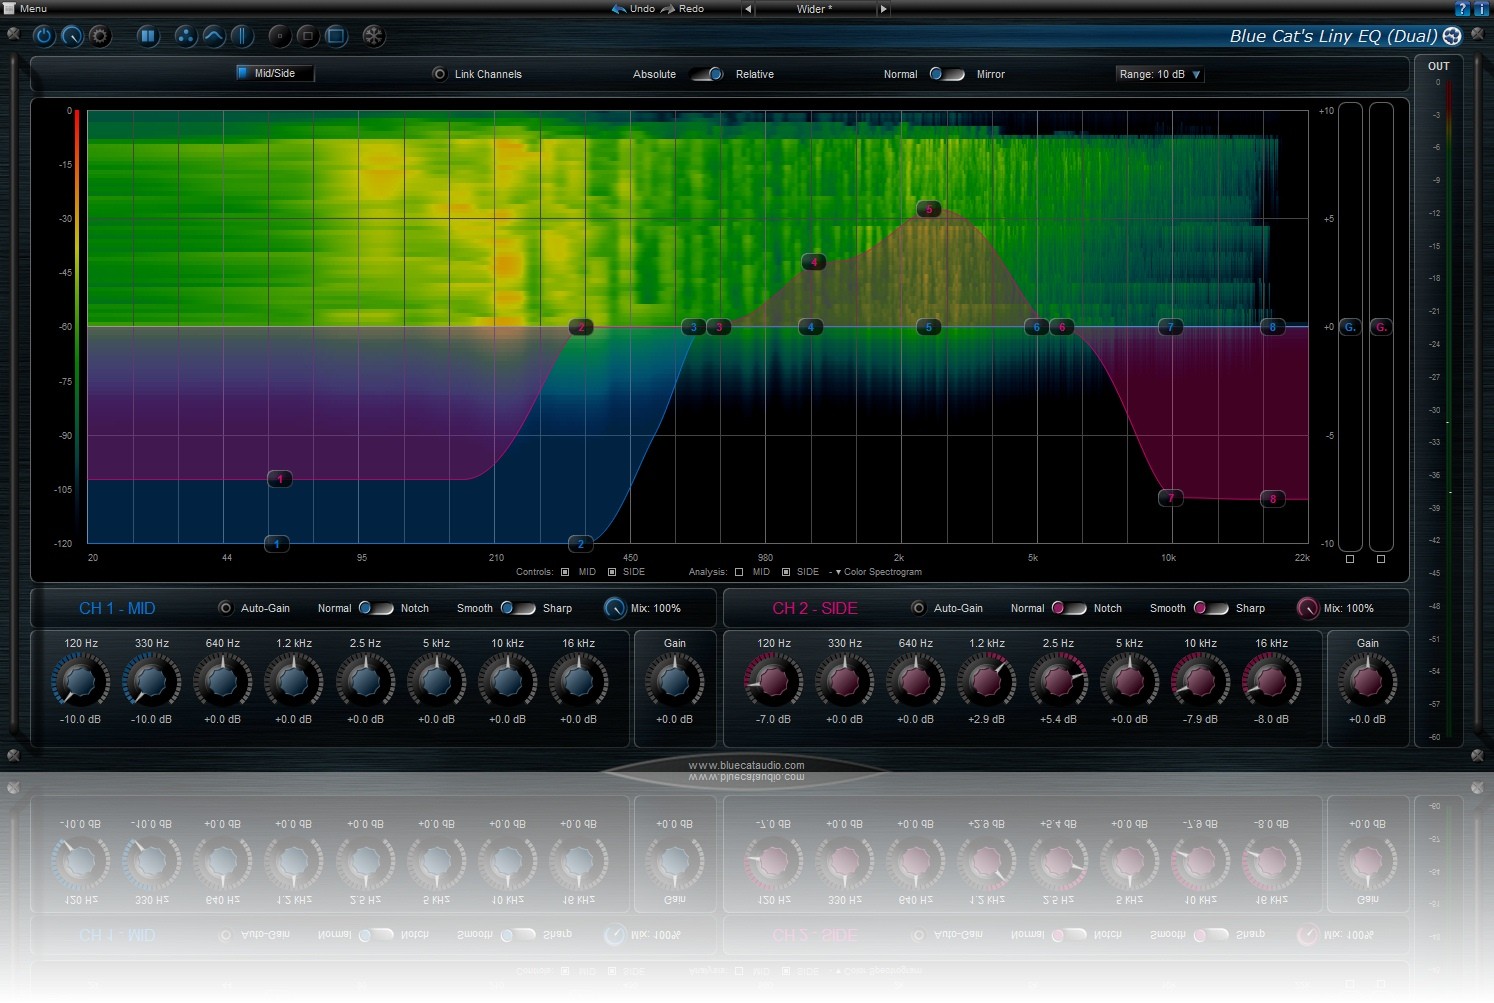1494x1003 pixels.
Task: Toggle CH 2 Smooth/Sharp switch
Action: click(1211, 608)
